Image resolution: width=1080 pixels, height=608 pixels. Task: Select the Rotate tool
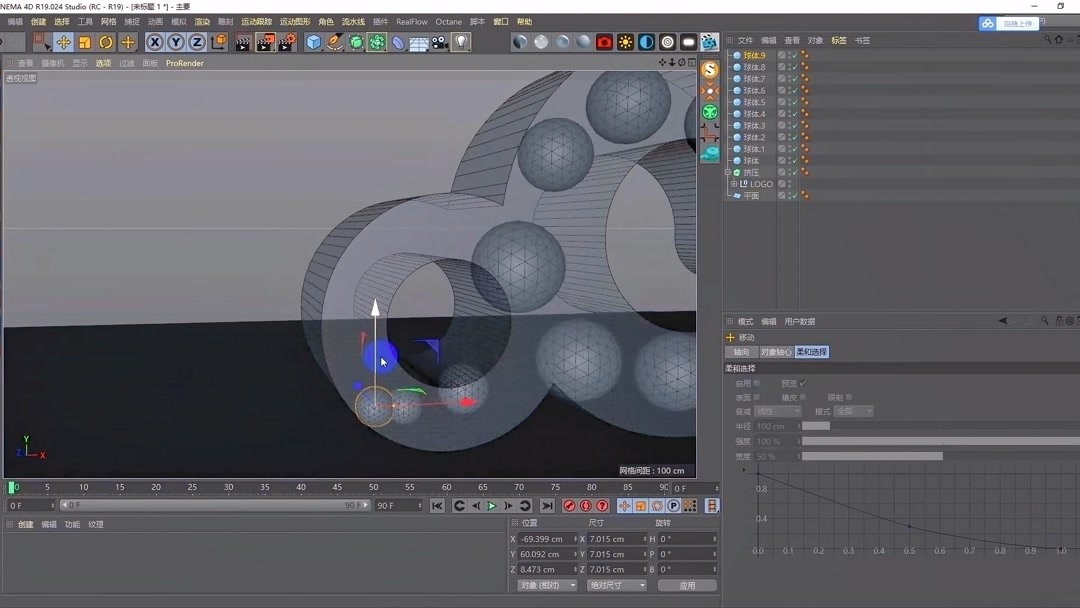106,41
